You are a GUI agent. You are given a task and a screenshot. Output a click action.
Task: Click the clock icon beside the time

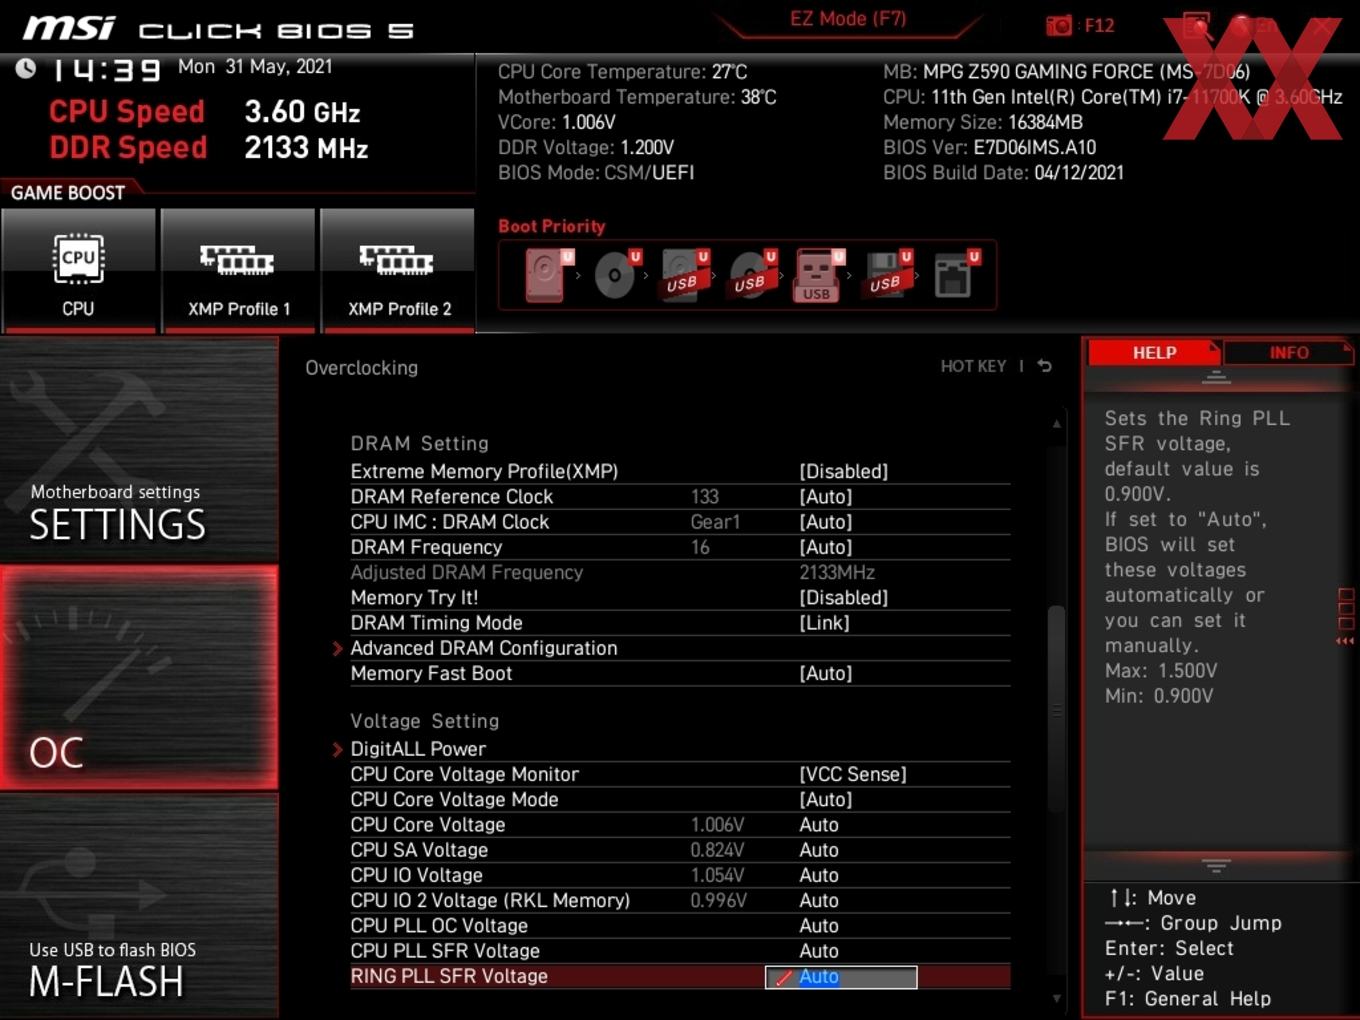(x=25, y=68)
